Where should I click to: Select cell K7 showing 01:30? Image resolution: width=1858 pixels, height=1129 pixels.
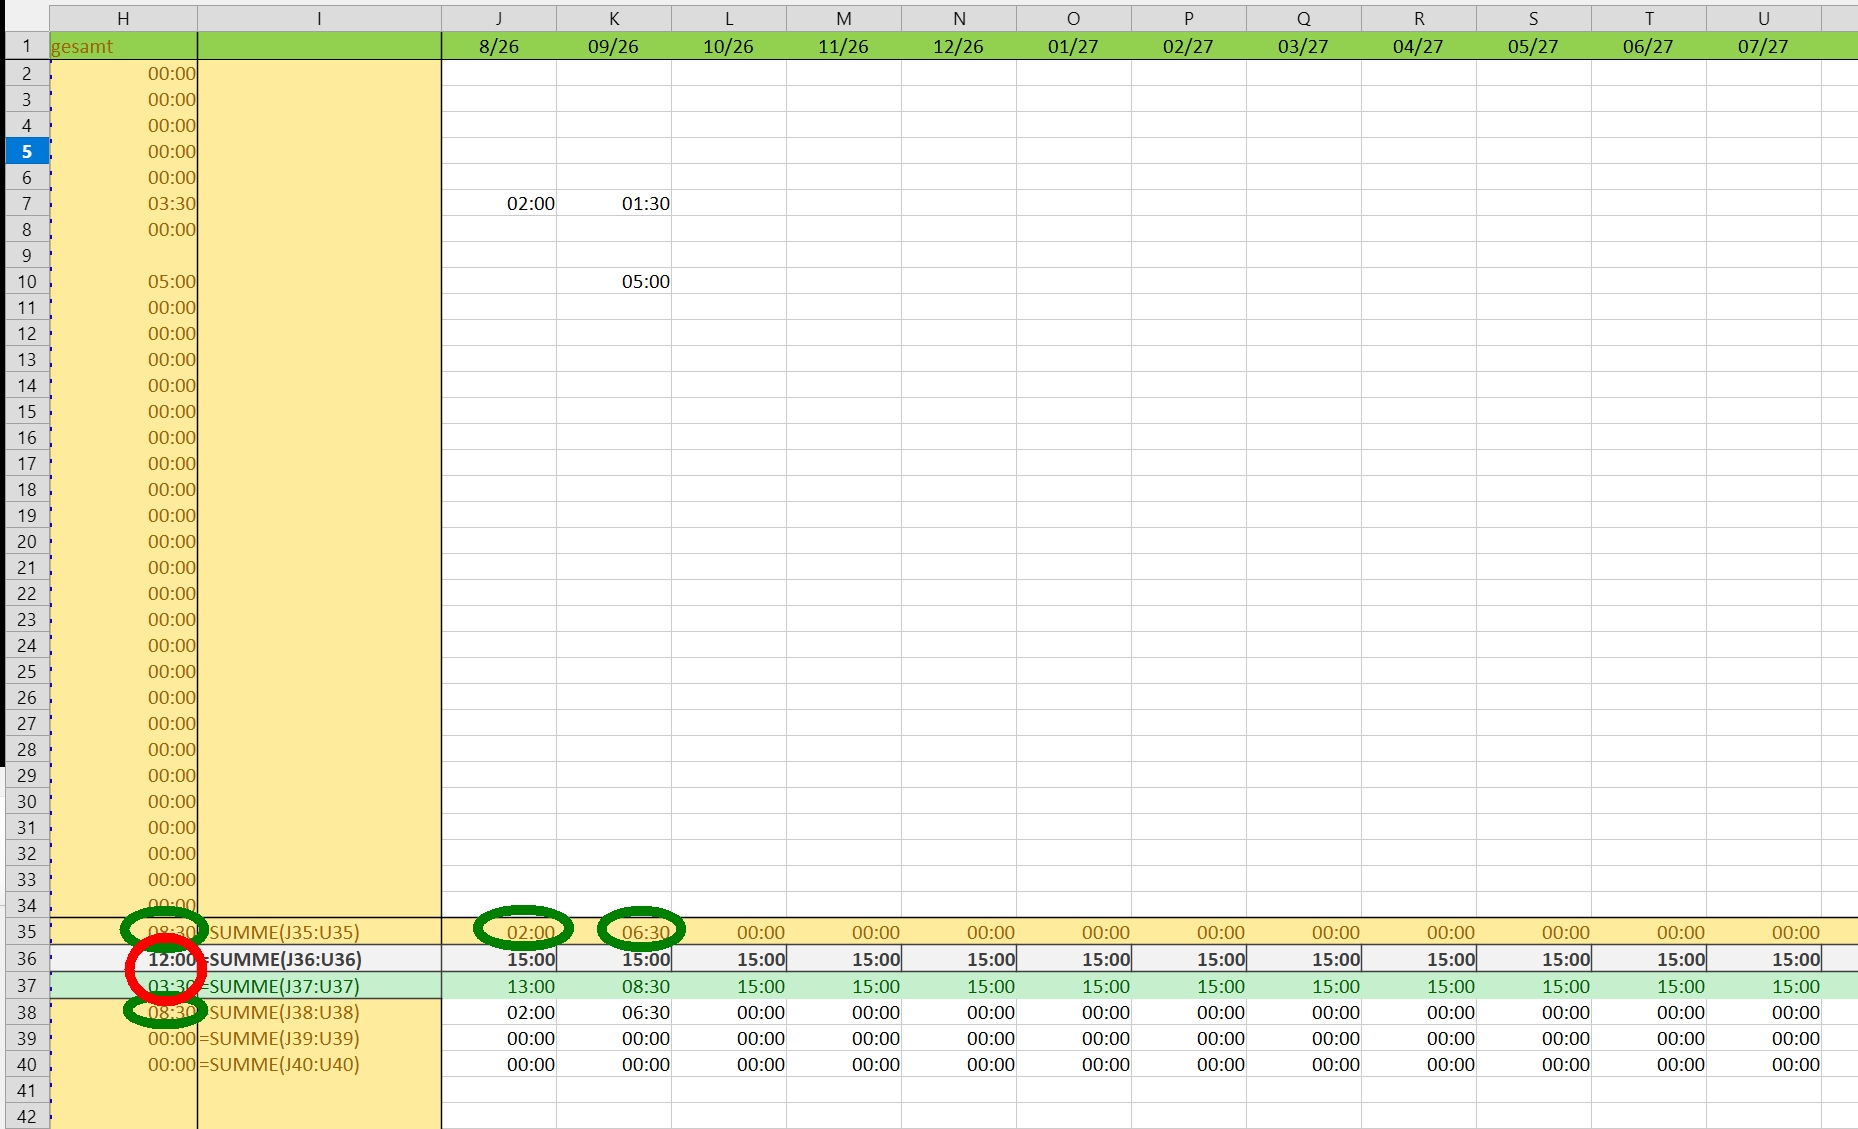(x=614, y=203)
